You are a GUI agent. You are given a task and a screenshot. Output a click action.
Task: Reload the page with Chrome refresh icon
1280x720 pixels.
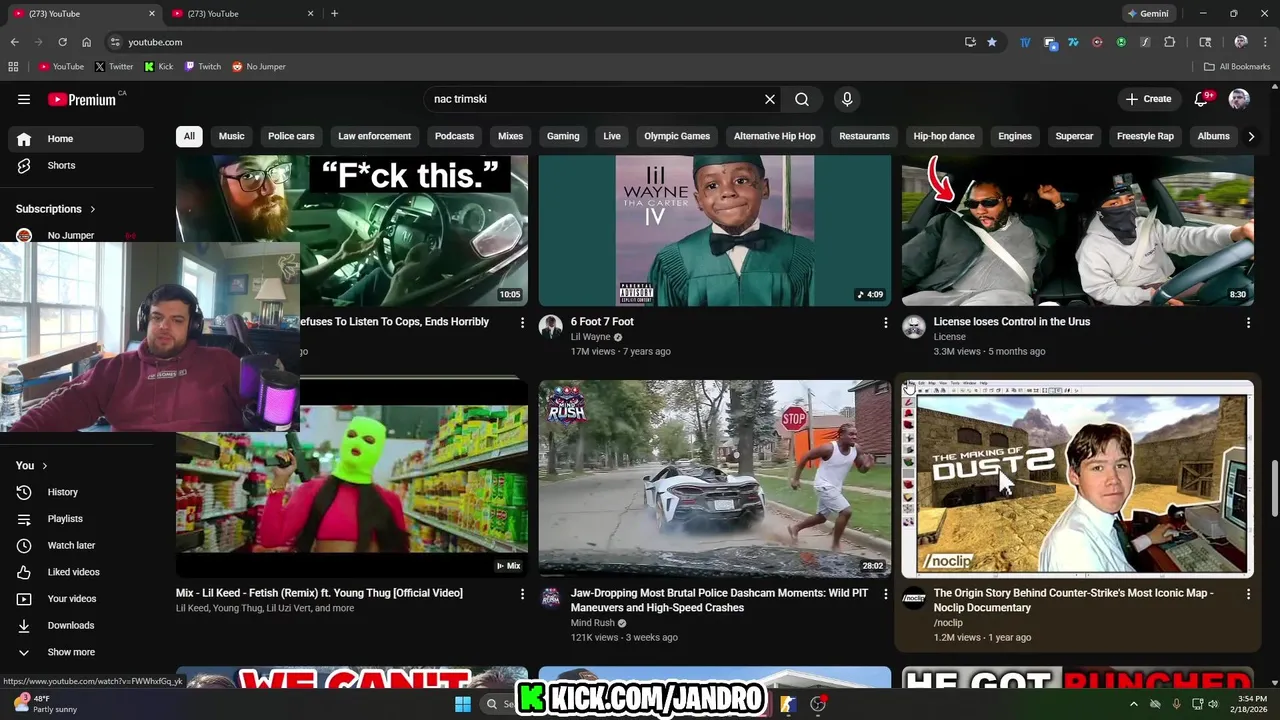click(x=62, y=42)
